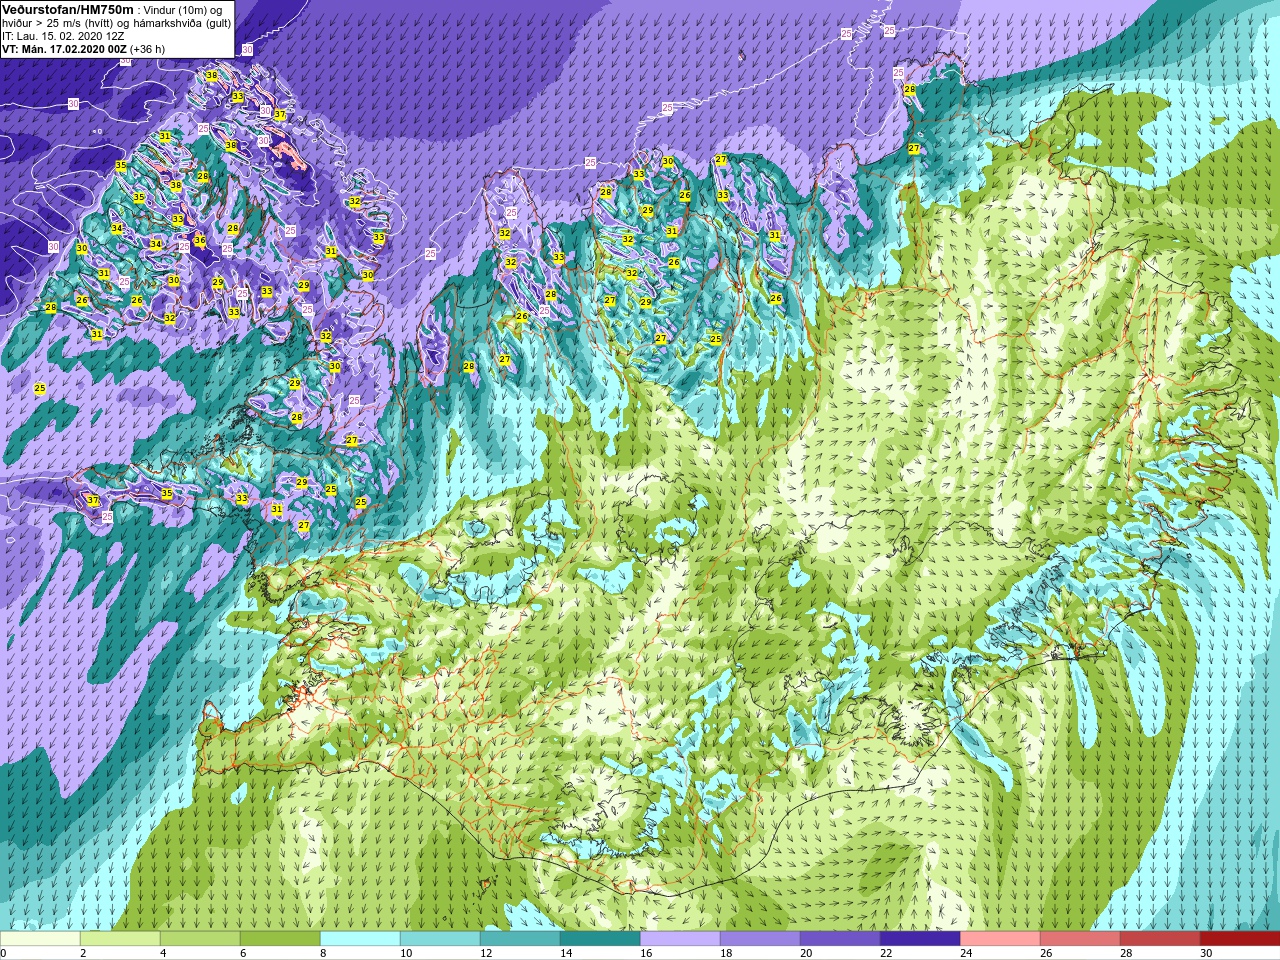Click the 0–2 m/s pale yellow legend swatch
This screenshot has height=960, width=1280.
click(x=40, y=939)
